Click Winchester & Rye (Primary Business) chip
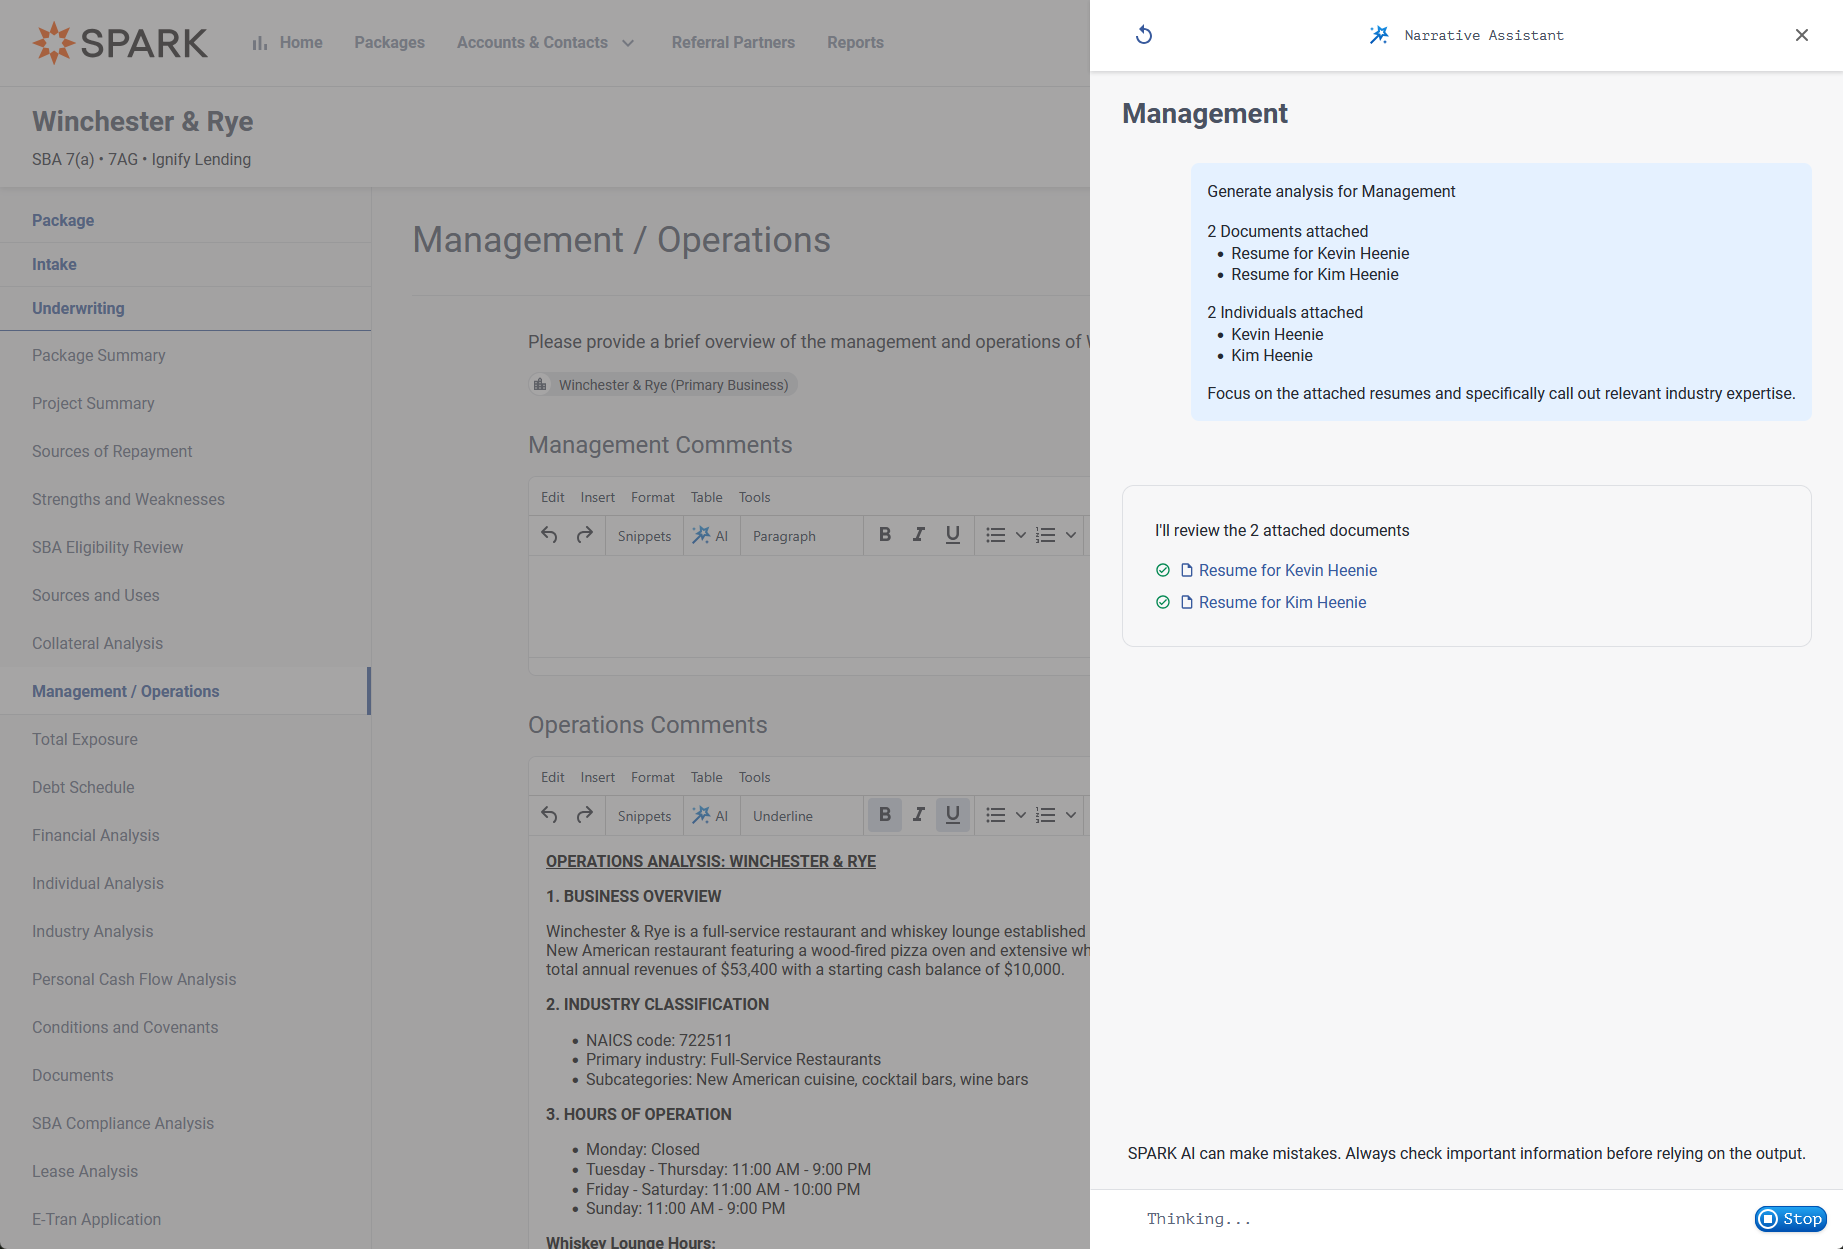Screen dimensions: 1843x1249 click(x=663, y=385)
